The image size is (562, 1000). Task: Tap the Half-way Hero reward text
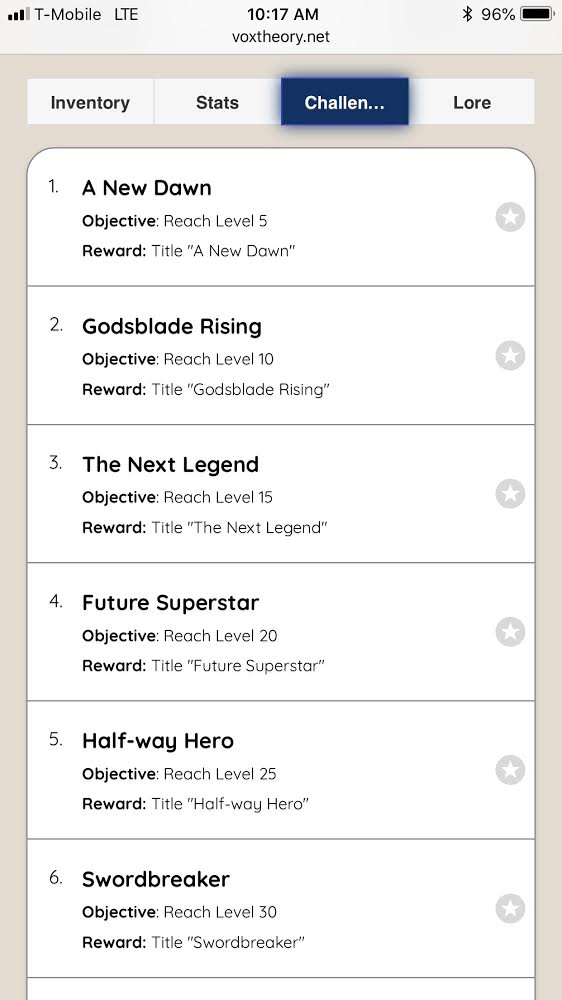tap(195, 804)
